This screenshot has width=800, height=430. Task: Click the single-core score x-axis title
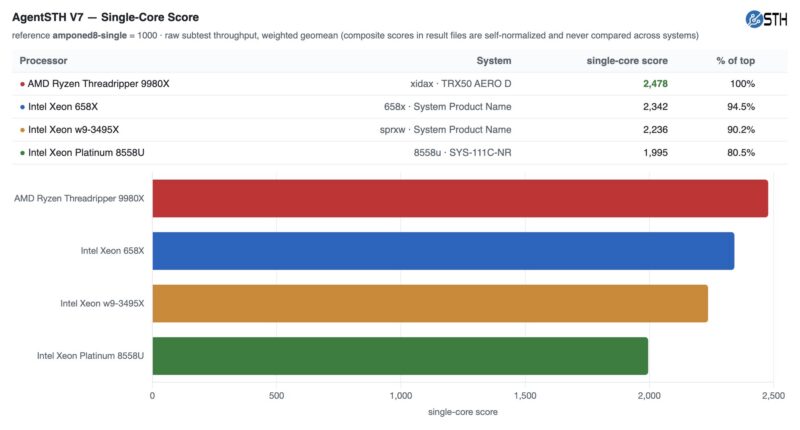pos(463,412)
